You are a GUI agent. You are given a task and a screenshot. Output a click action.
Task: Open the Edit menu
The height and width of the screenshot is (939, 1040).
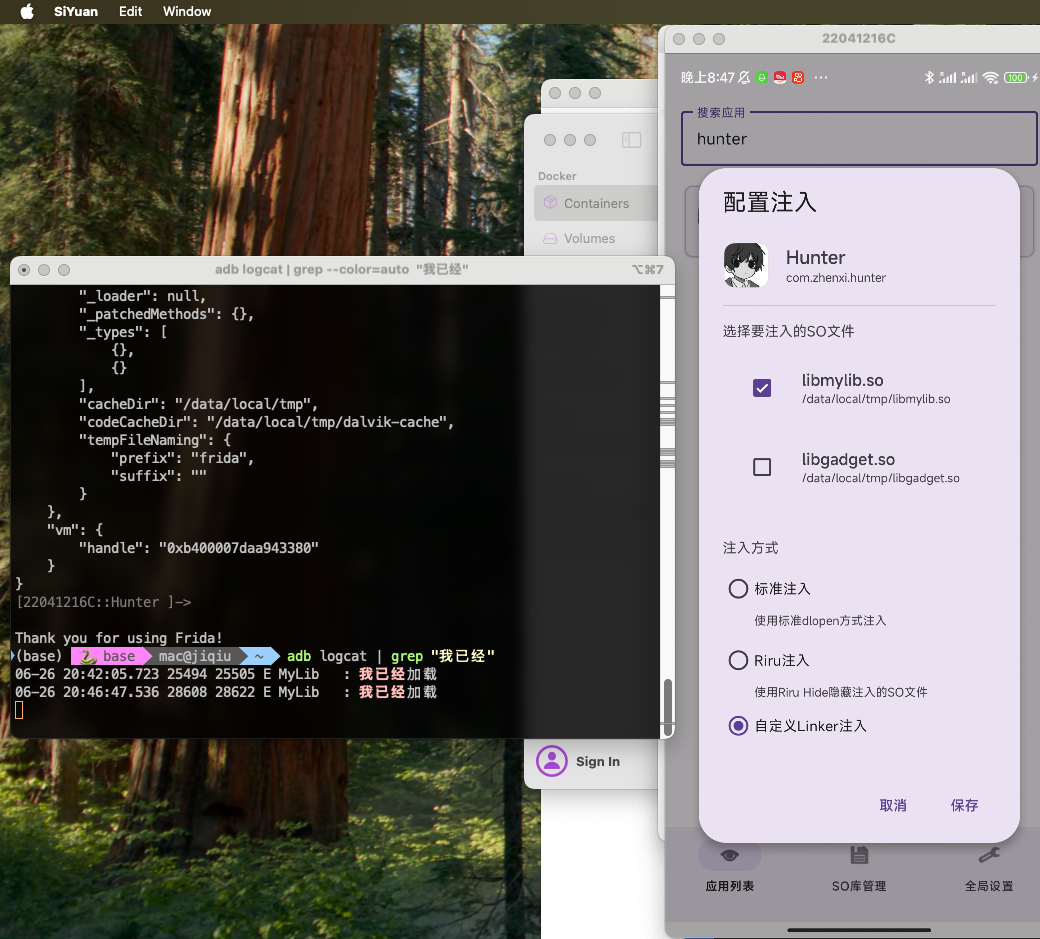pos(130,11)
